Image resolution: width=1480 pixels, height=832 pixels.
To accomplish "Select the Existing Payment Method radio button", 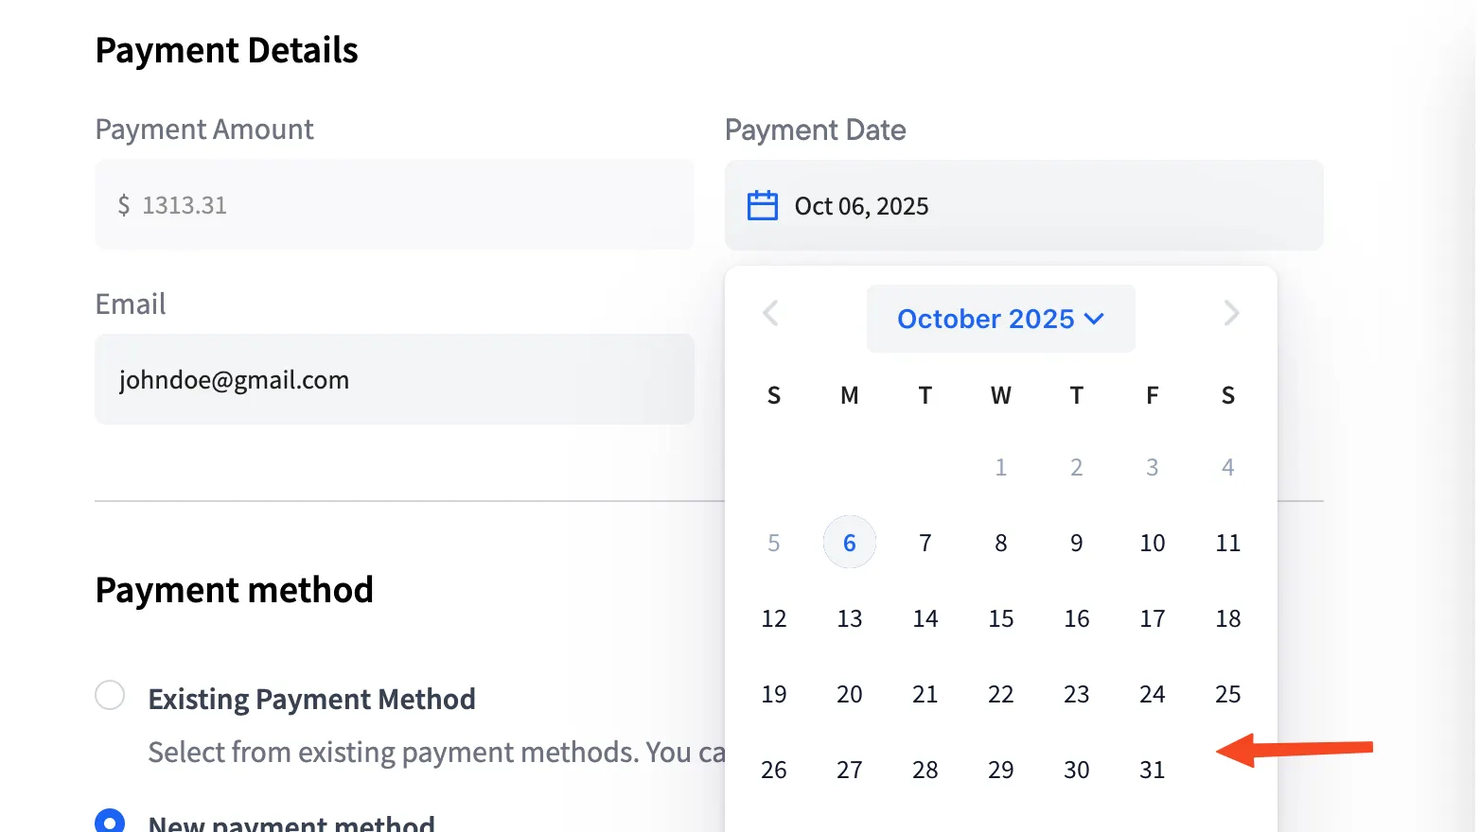I will 110,695.
